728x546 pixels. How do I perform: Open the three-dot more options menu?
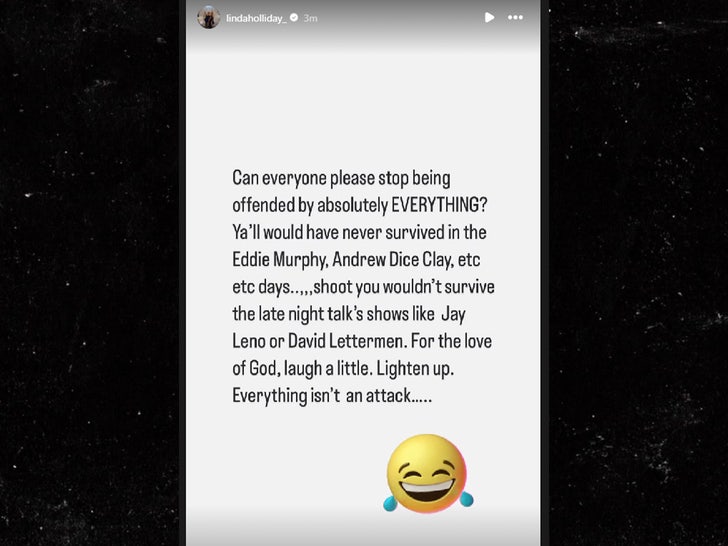[x=515, y=18]
